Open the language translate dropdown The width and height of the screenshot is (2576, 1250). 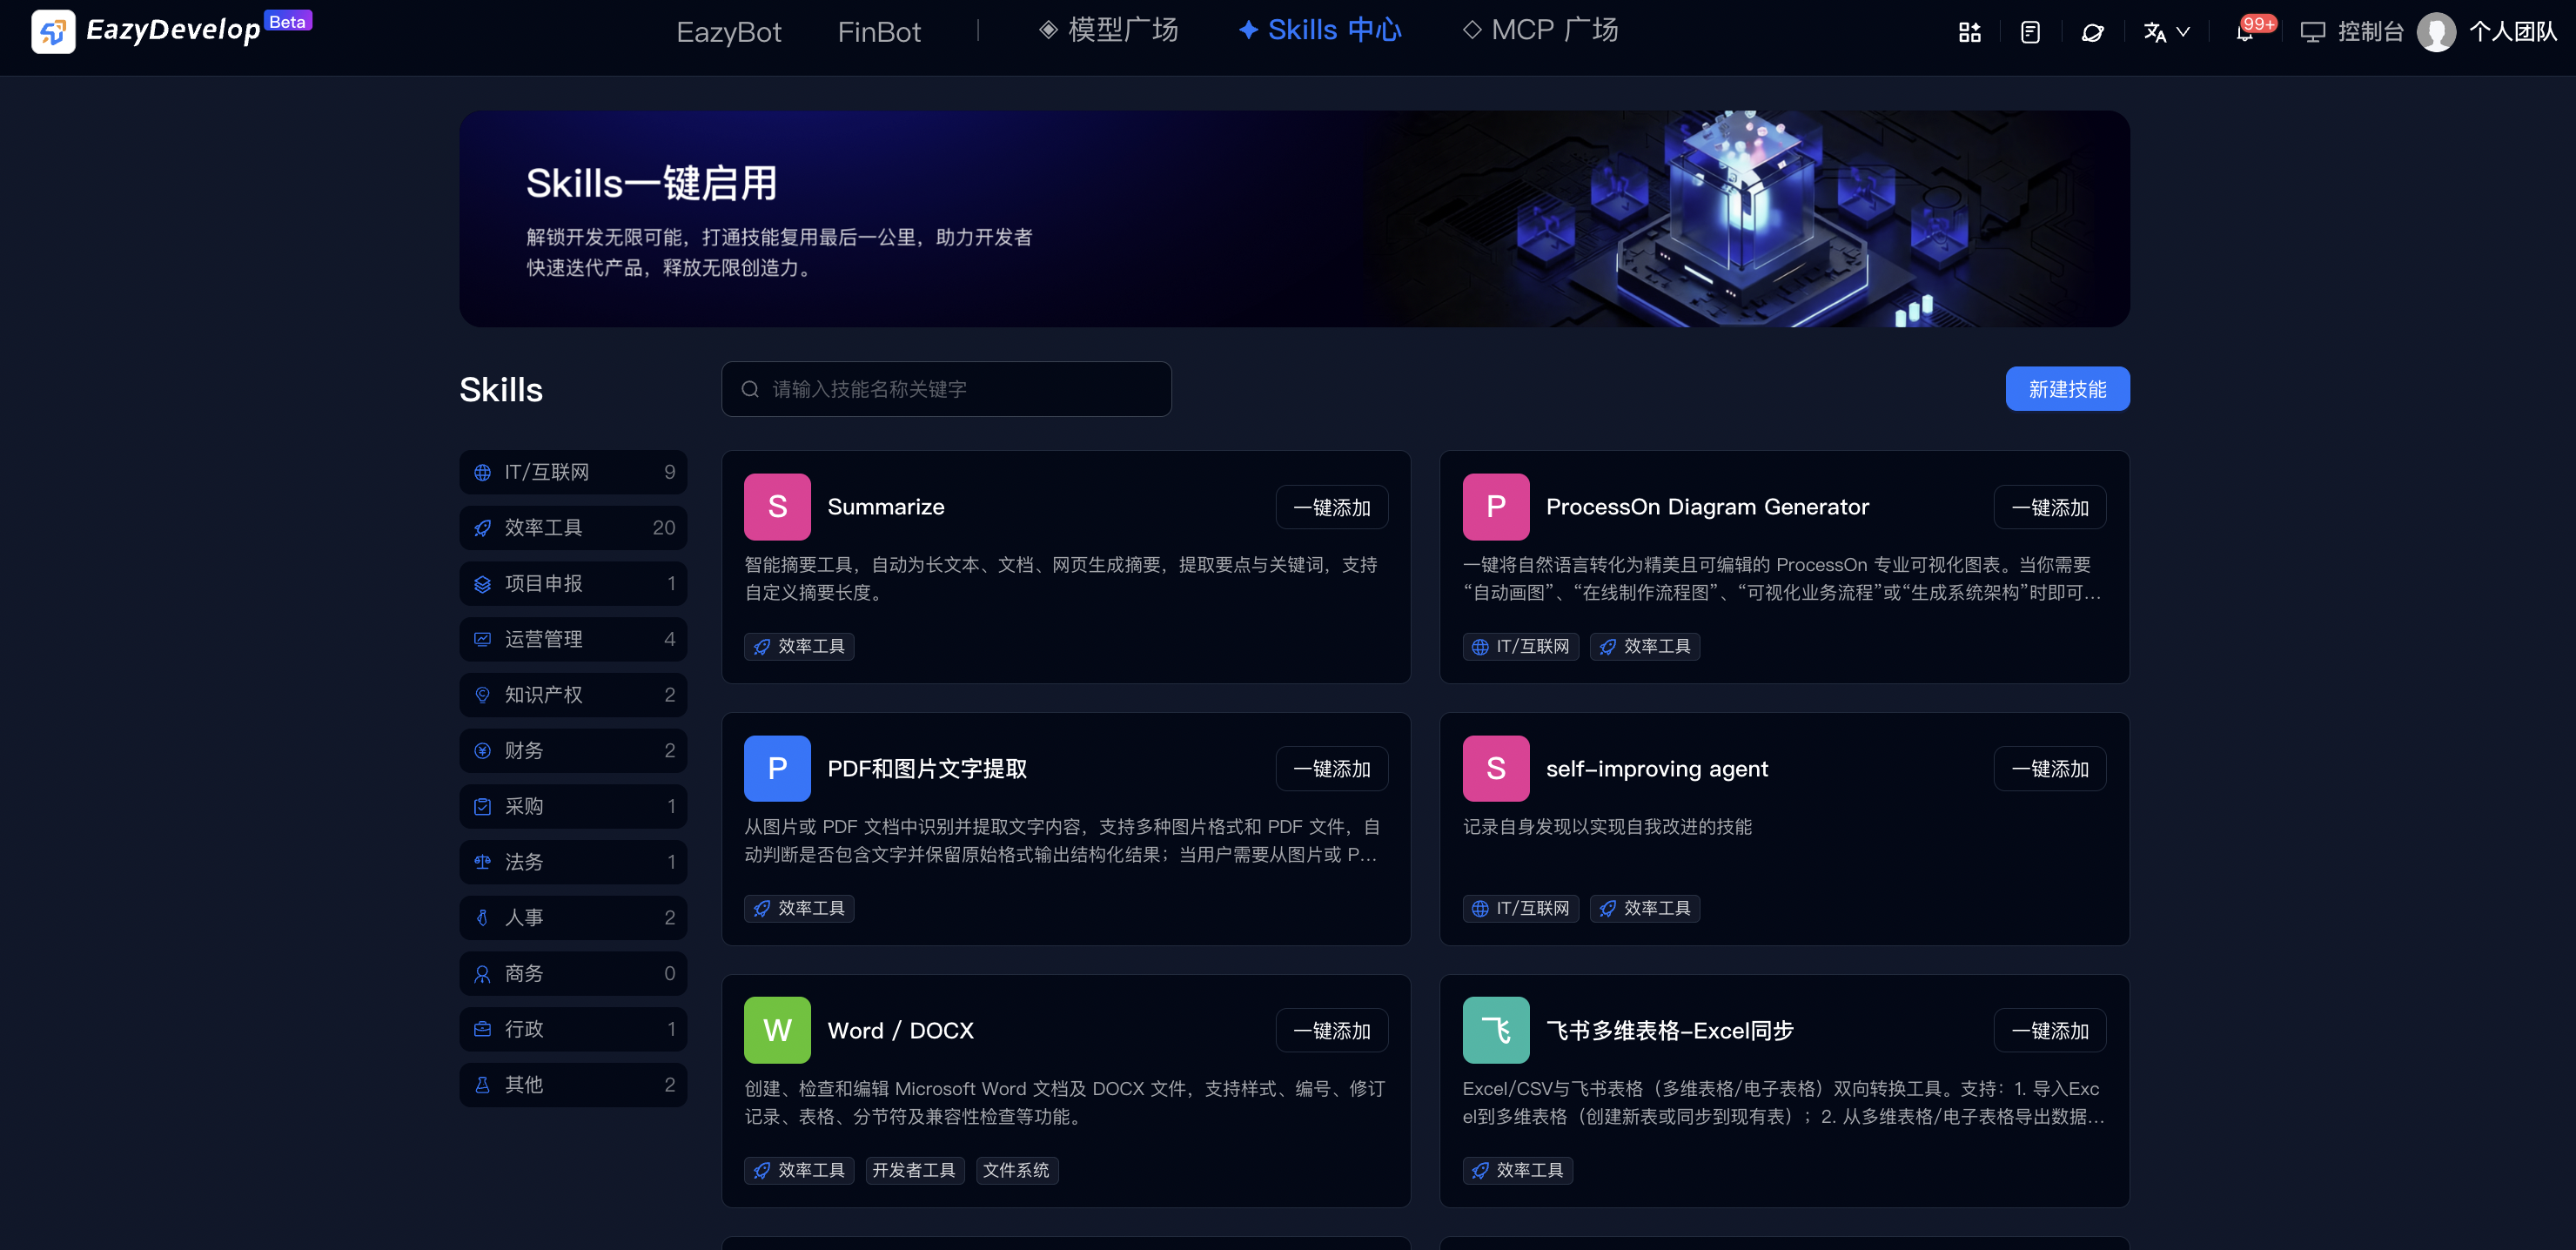pyautogui.click(x=2166, y=32)
